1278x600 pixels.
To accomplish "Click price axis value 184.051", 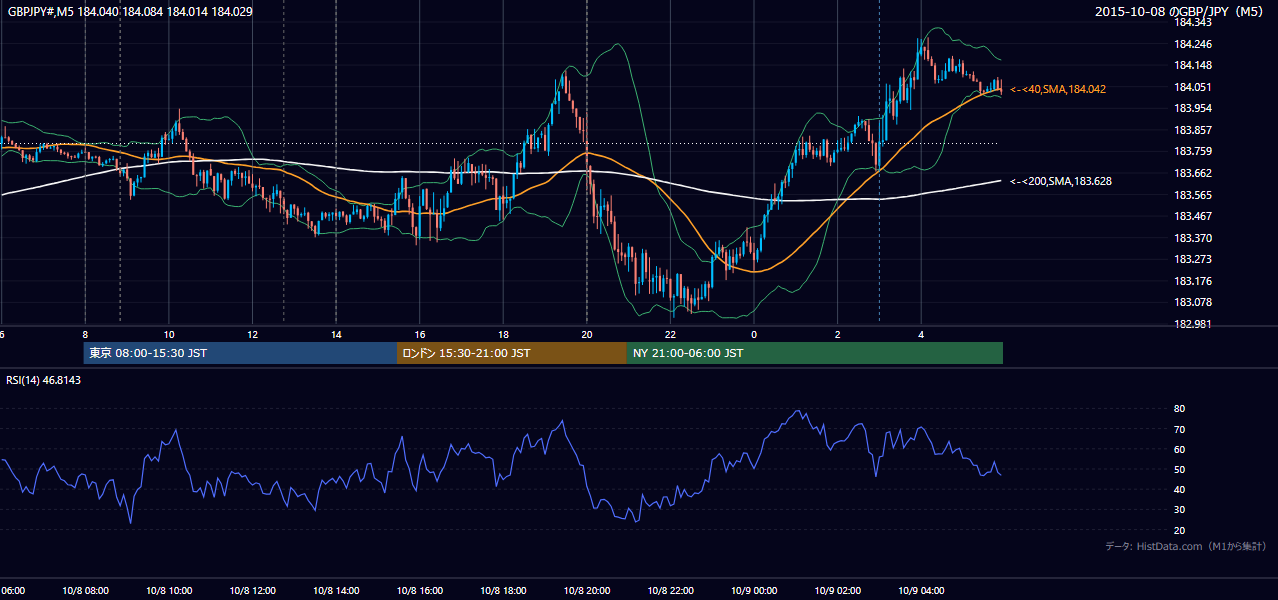I will click(x=1192, y=87).
